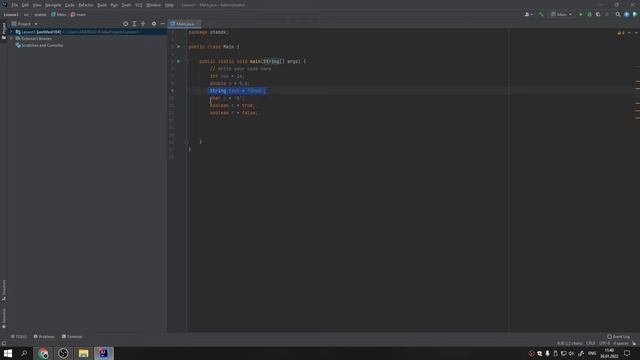This screenshot has width=640, height=360.
Task: Run with Coverage from the toolbar
Action: [598, 14]
